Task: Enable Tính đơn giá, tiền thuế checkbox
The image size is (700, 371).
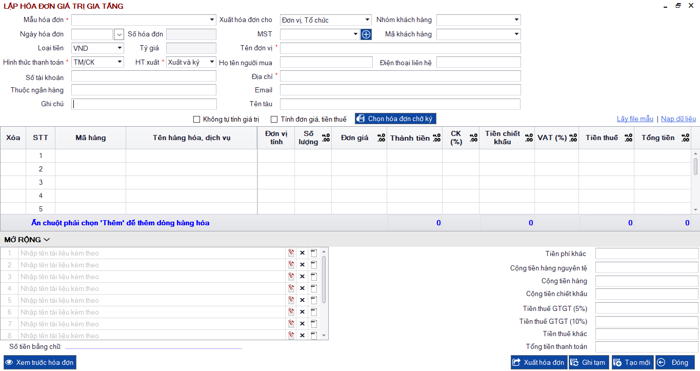Action: click(274, 119)
